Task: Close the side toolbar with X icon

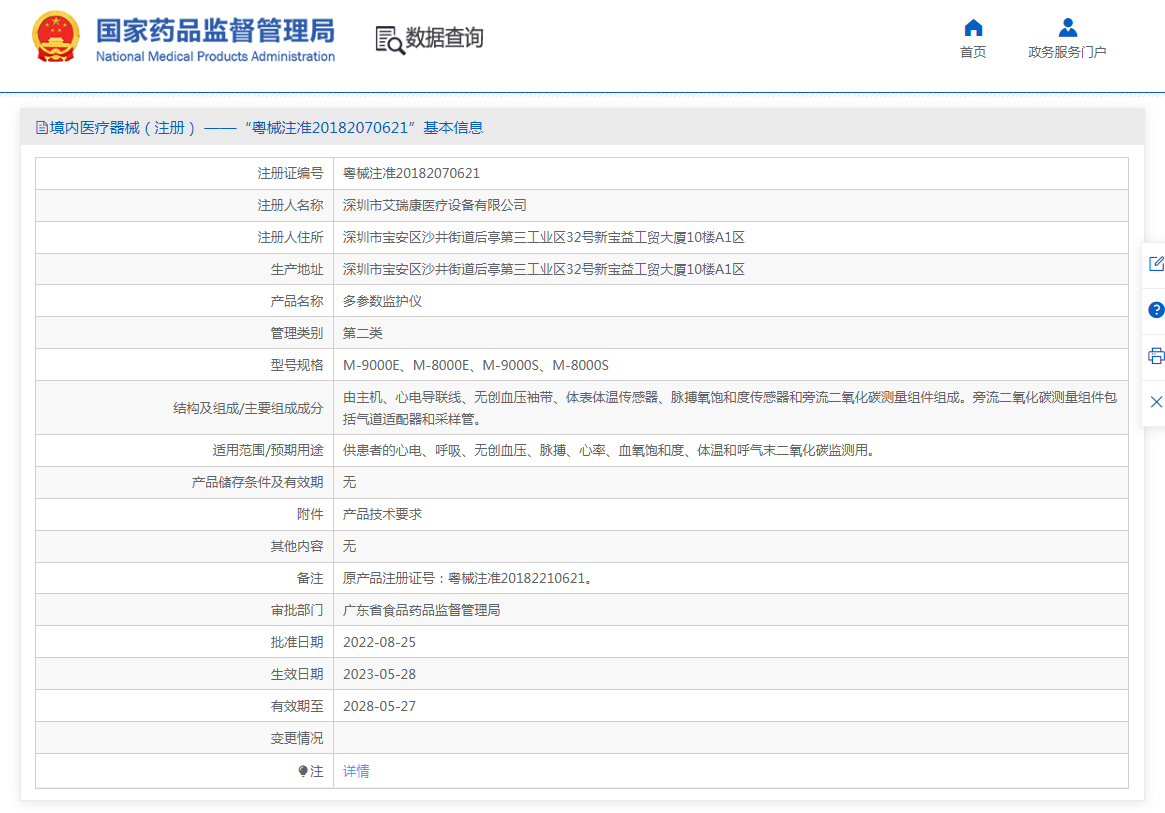Action: tap(1156, 402)
